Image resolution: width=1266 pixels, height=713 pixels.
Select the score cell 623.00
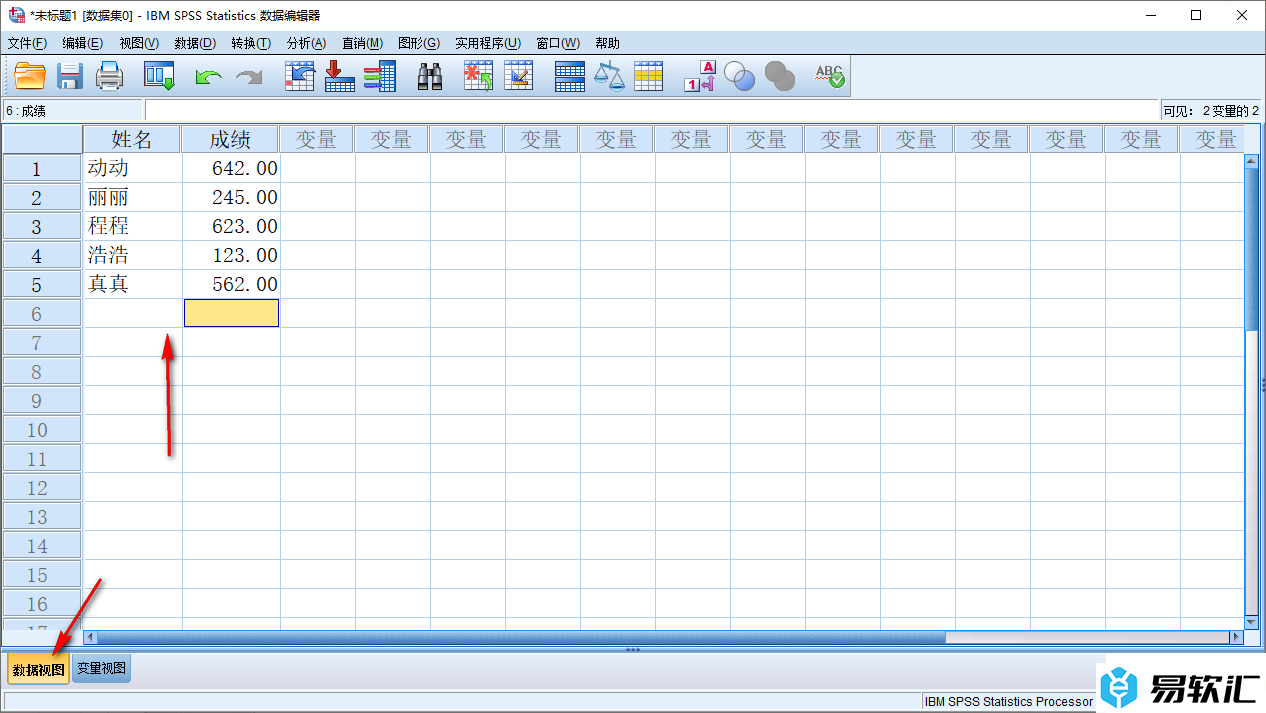coord(231,226)
